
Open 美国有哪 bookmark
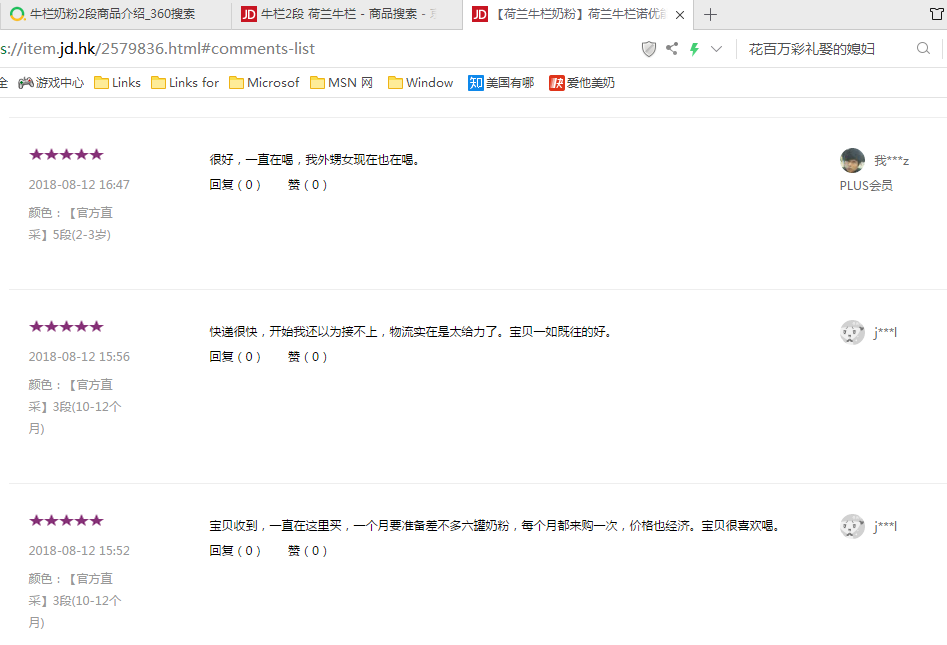pyautogui.click(x=500, y=83)
